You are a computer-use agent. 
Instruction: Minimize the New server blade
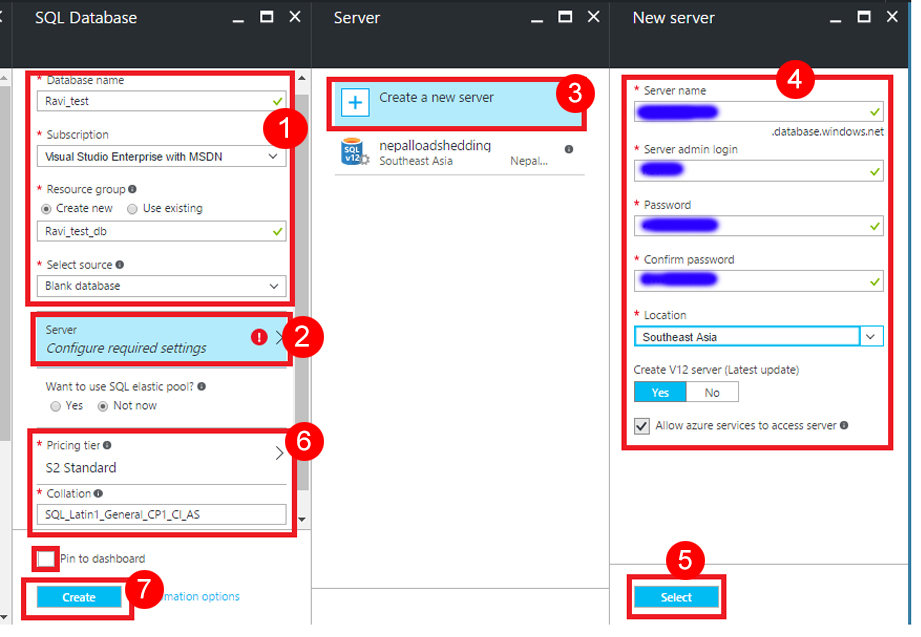pos(835,19)
